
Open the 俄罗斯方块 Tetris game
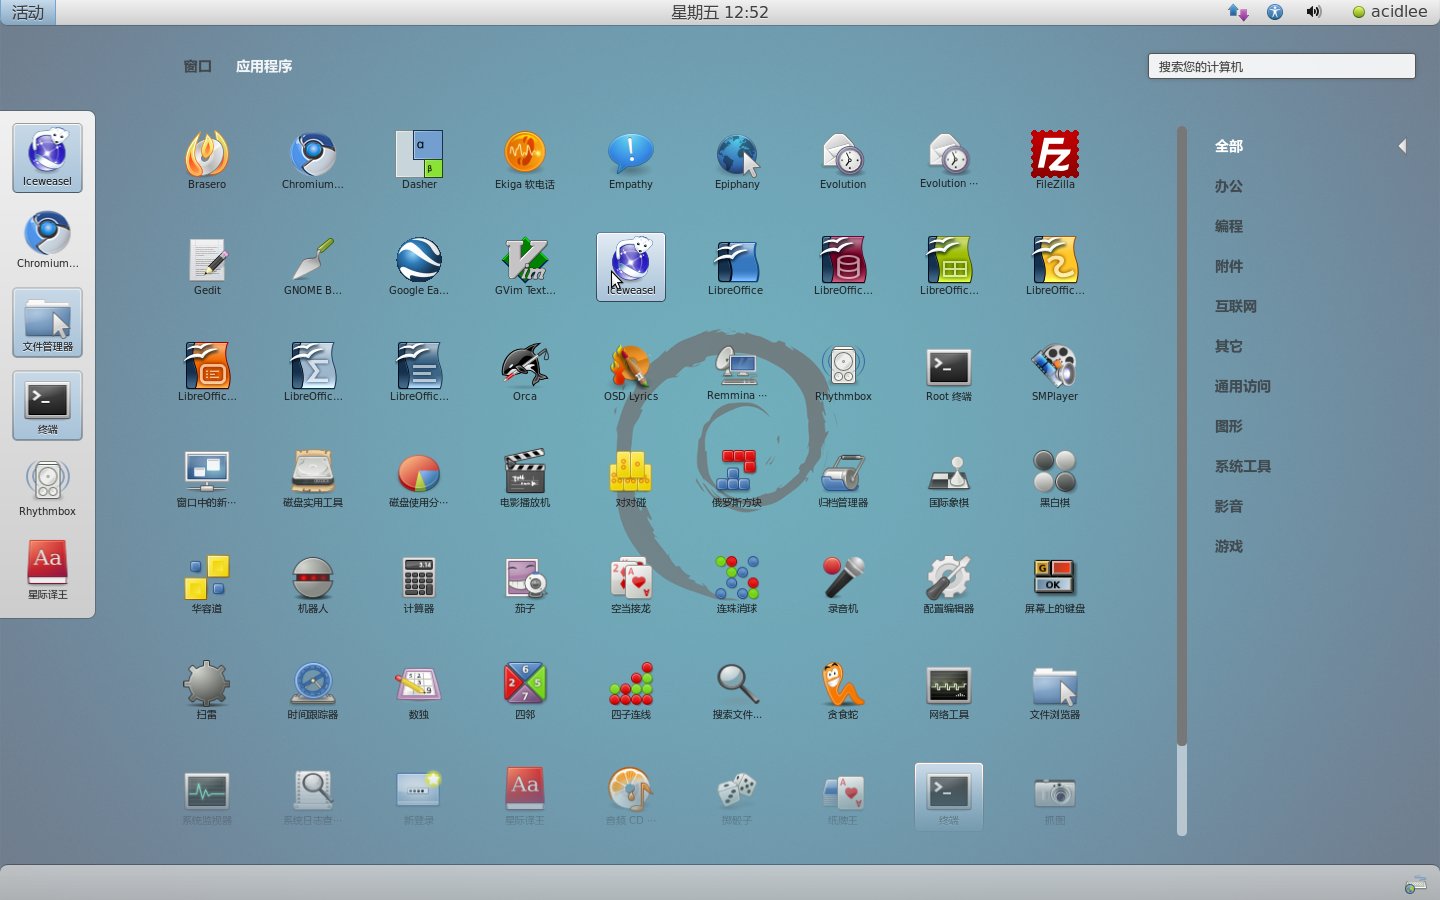[x=737, y=478]
